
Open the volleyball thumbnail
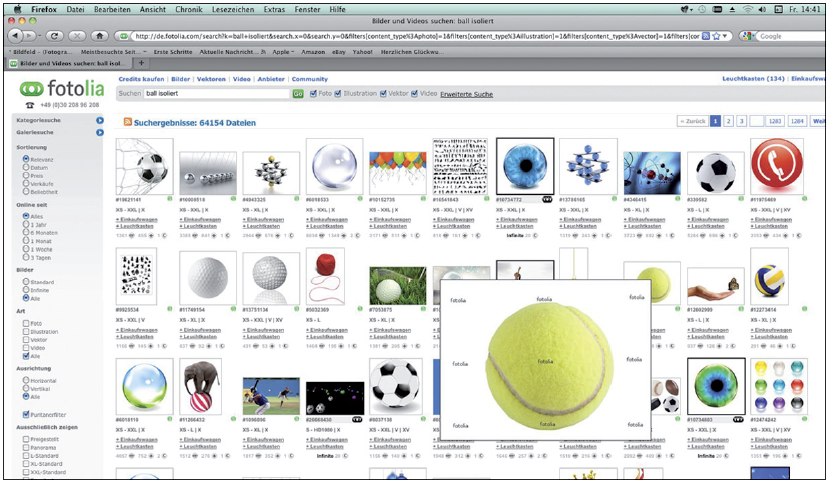point(769,276)
